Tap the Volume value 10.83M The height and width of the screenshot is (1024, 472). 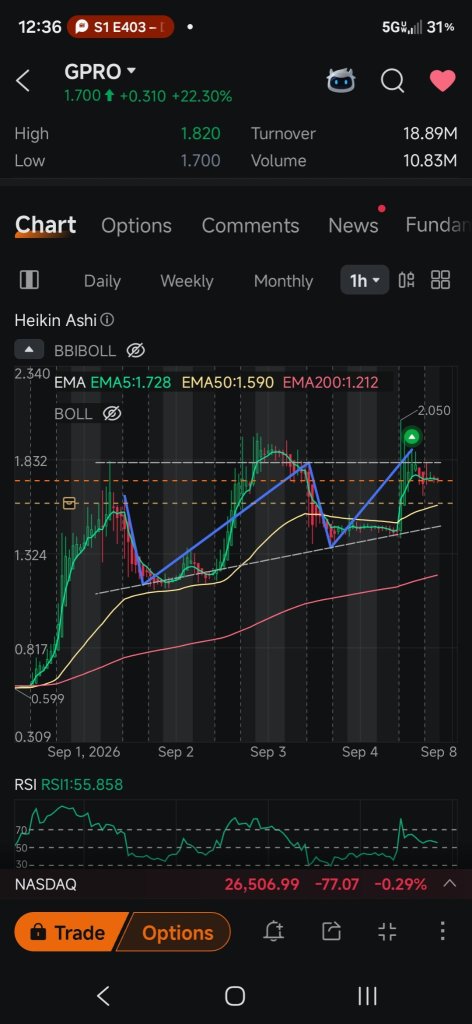(x=430, y=160)
